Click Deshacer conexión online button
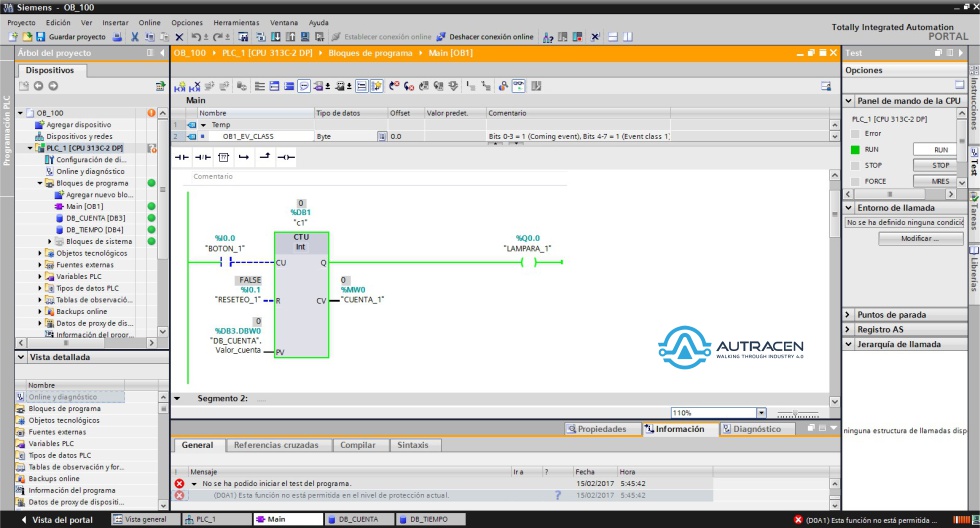980x528 pixels. point(485,37)
